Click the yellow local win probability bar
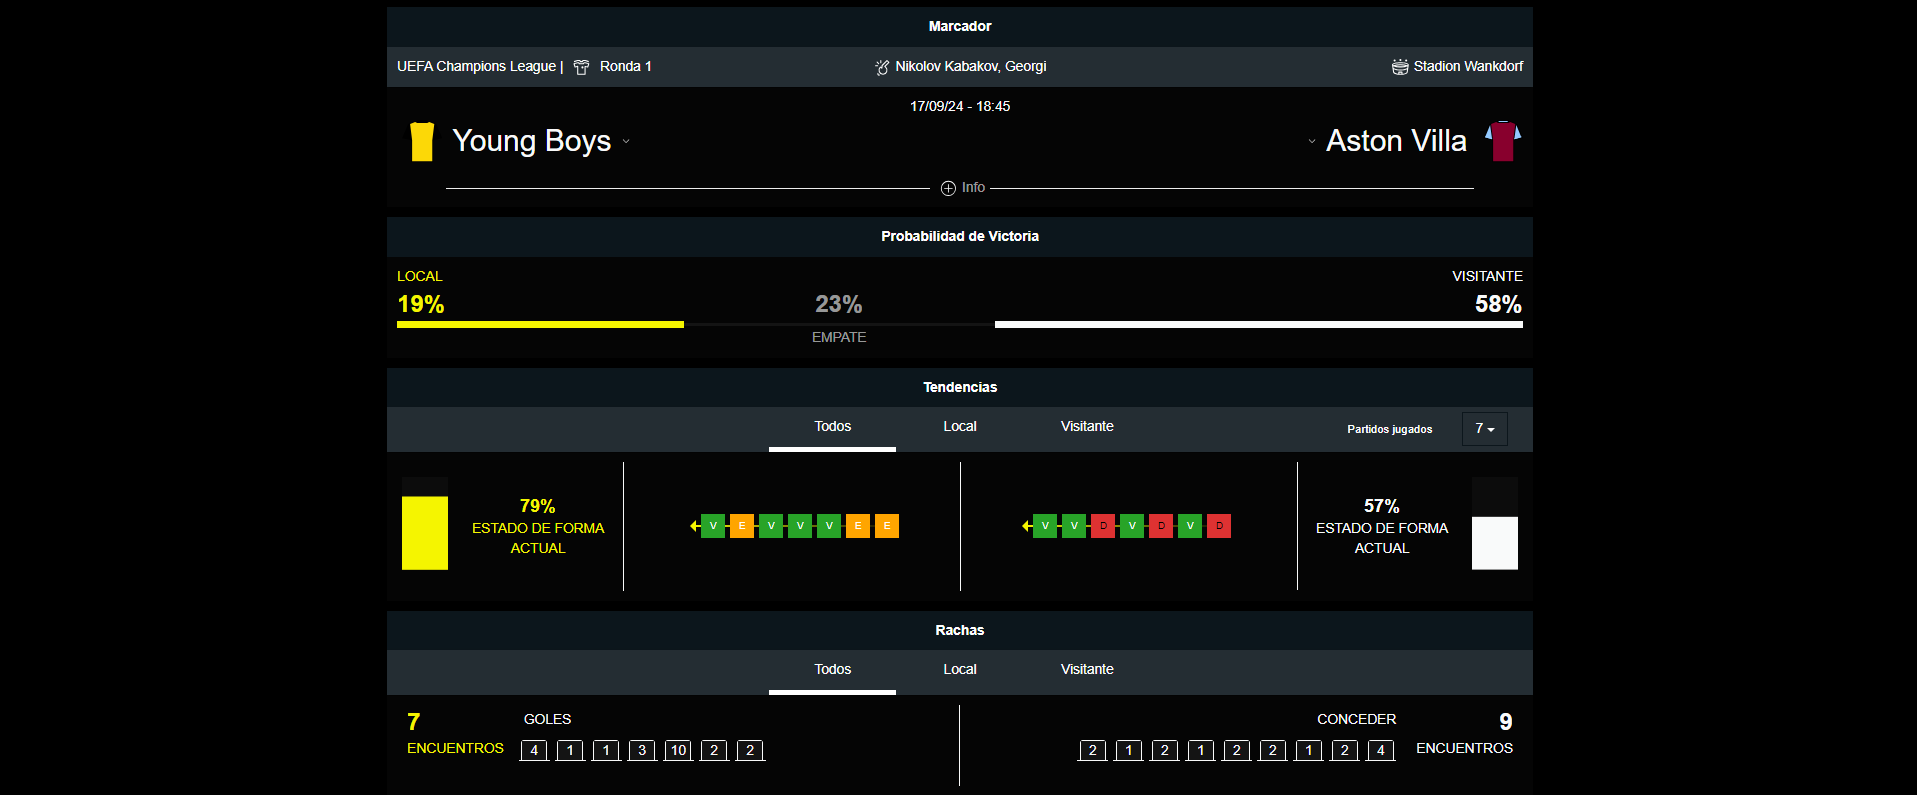 [540, 324]
